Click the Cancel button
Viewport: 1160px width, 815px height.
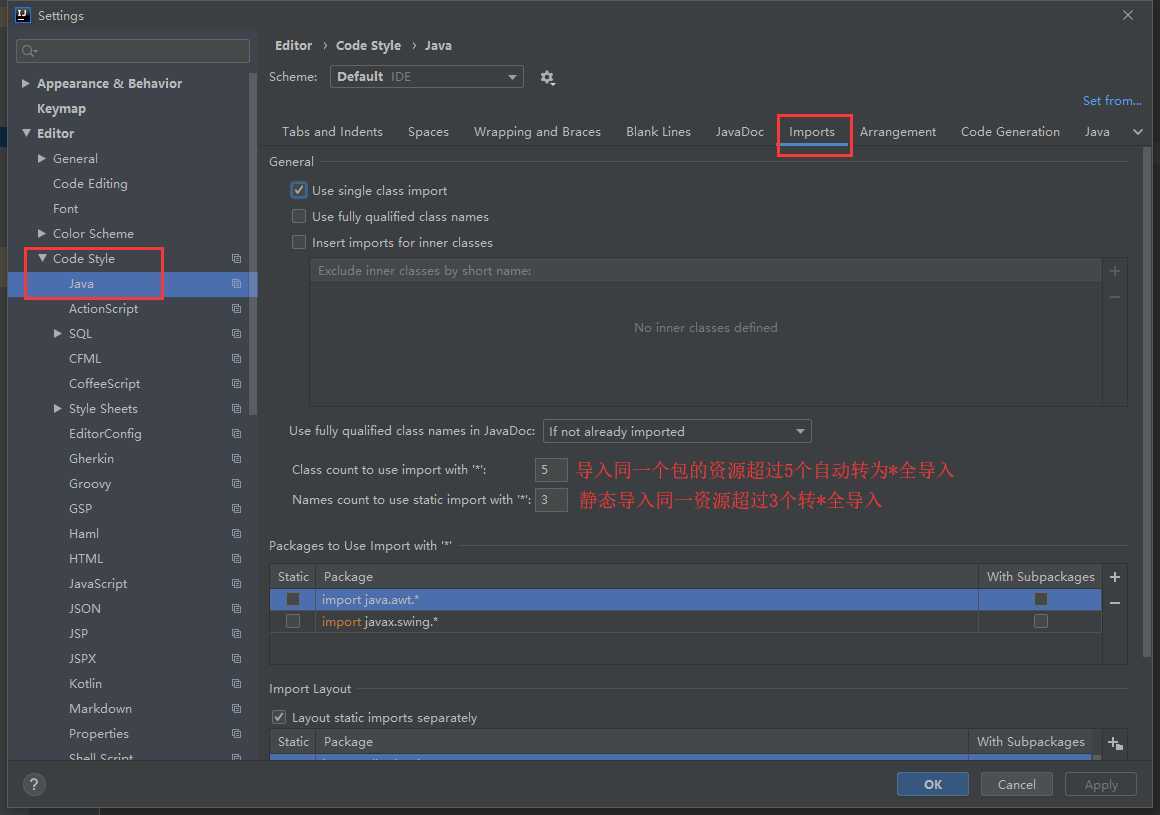pyautogui.click(x=1016, y=785)
